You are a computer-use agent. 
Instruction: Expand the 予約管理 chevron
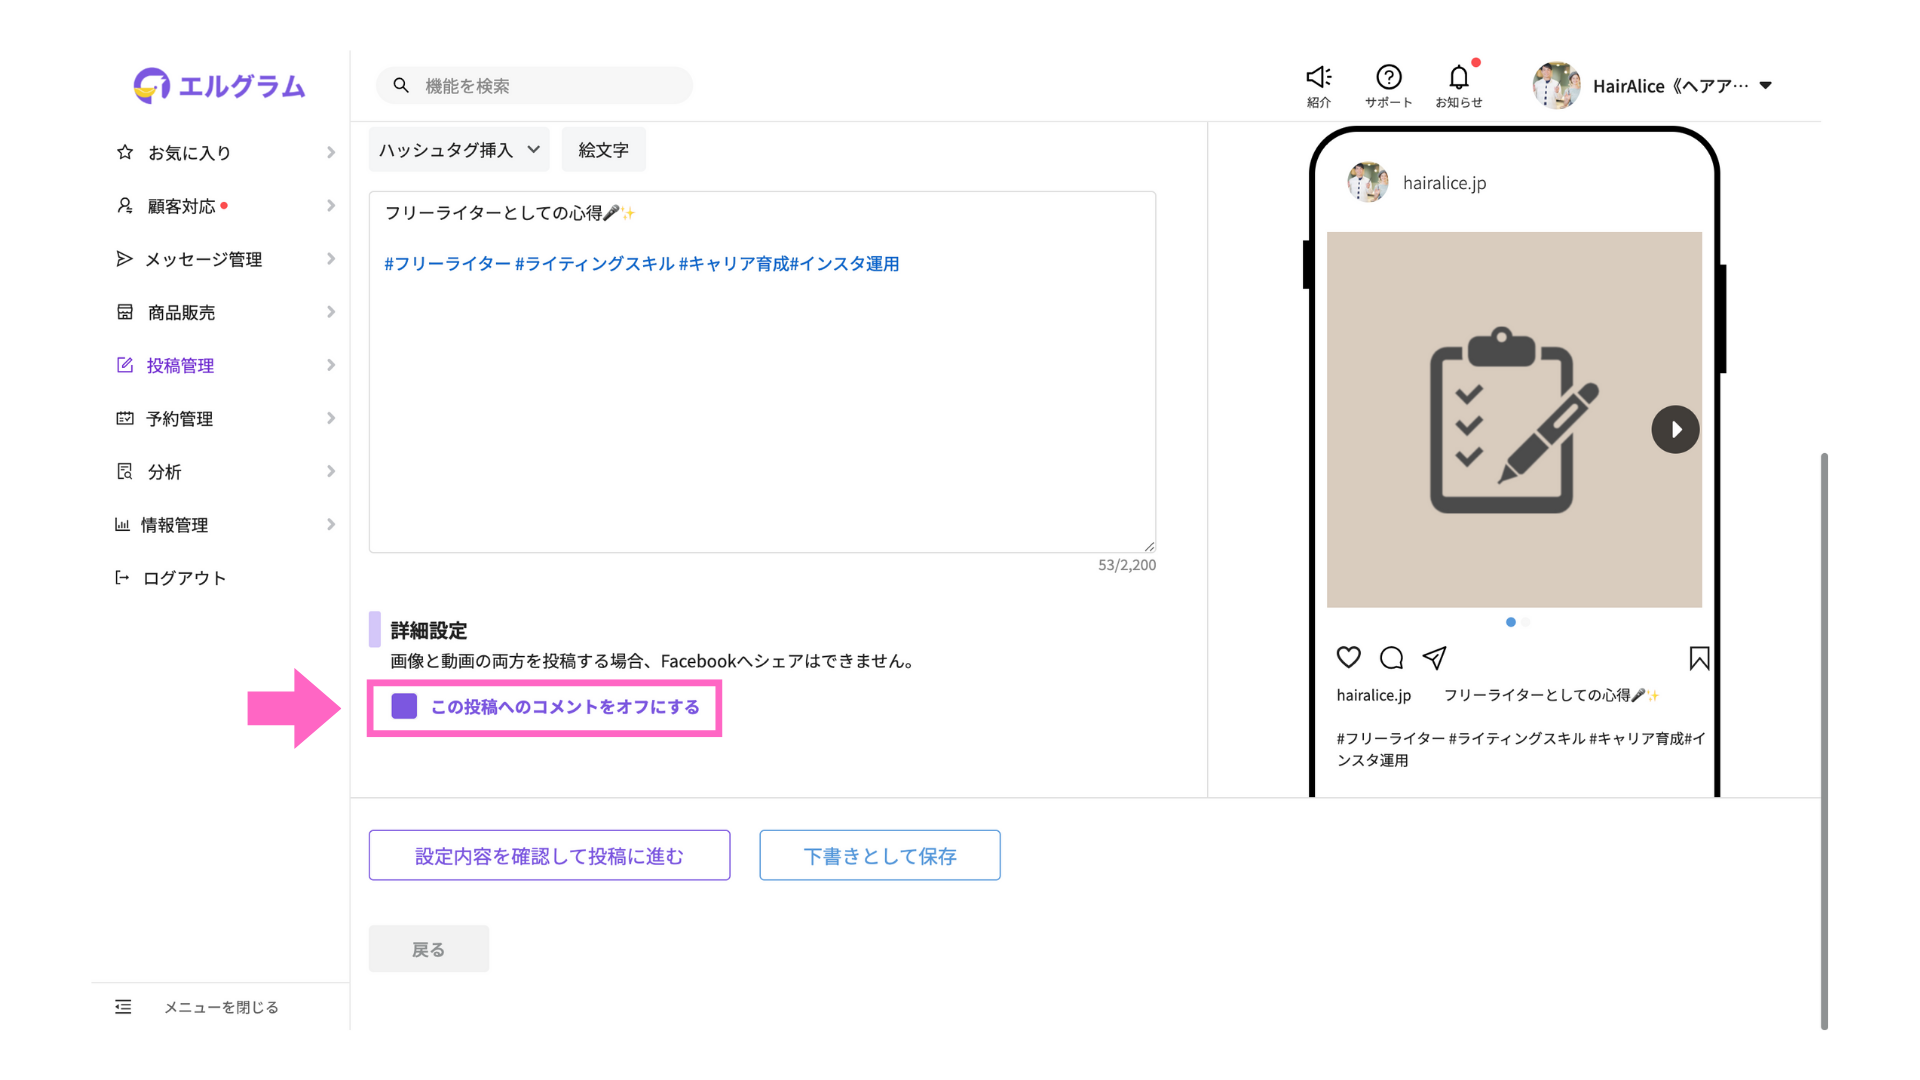click(331, 418)
